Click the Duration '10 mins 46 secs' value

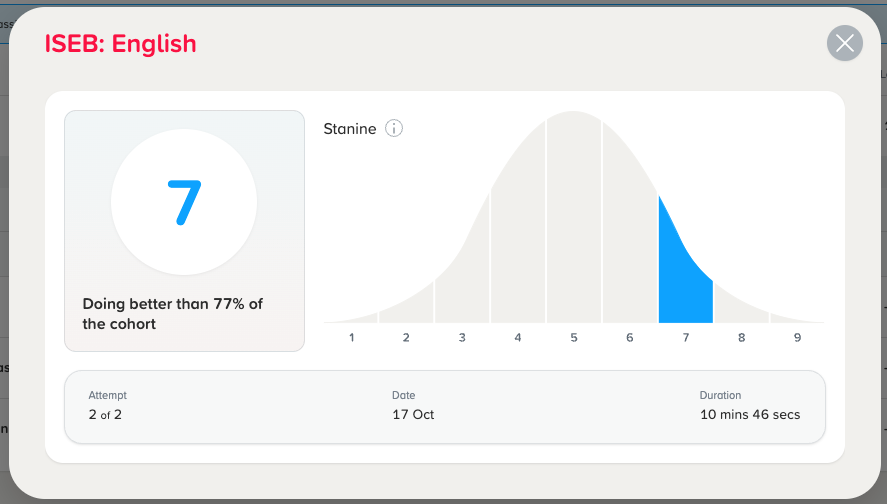coord(750,415)
